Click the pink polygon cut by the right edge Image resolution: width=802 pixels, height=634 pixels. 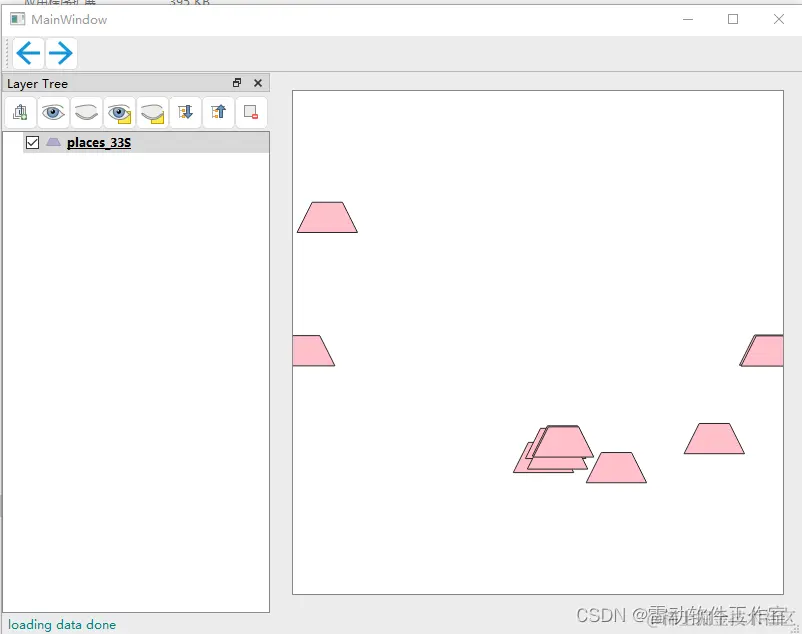click(x=762, y=351)
